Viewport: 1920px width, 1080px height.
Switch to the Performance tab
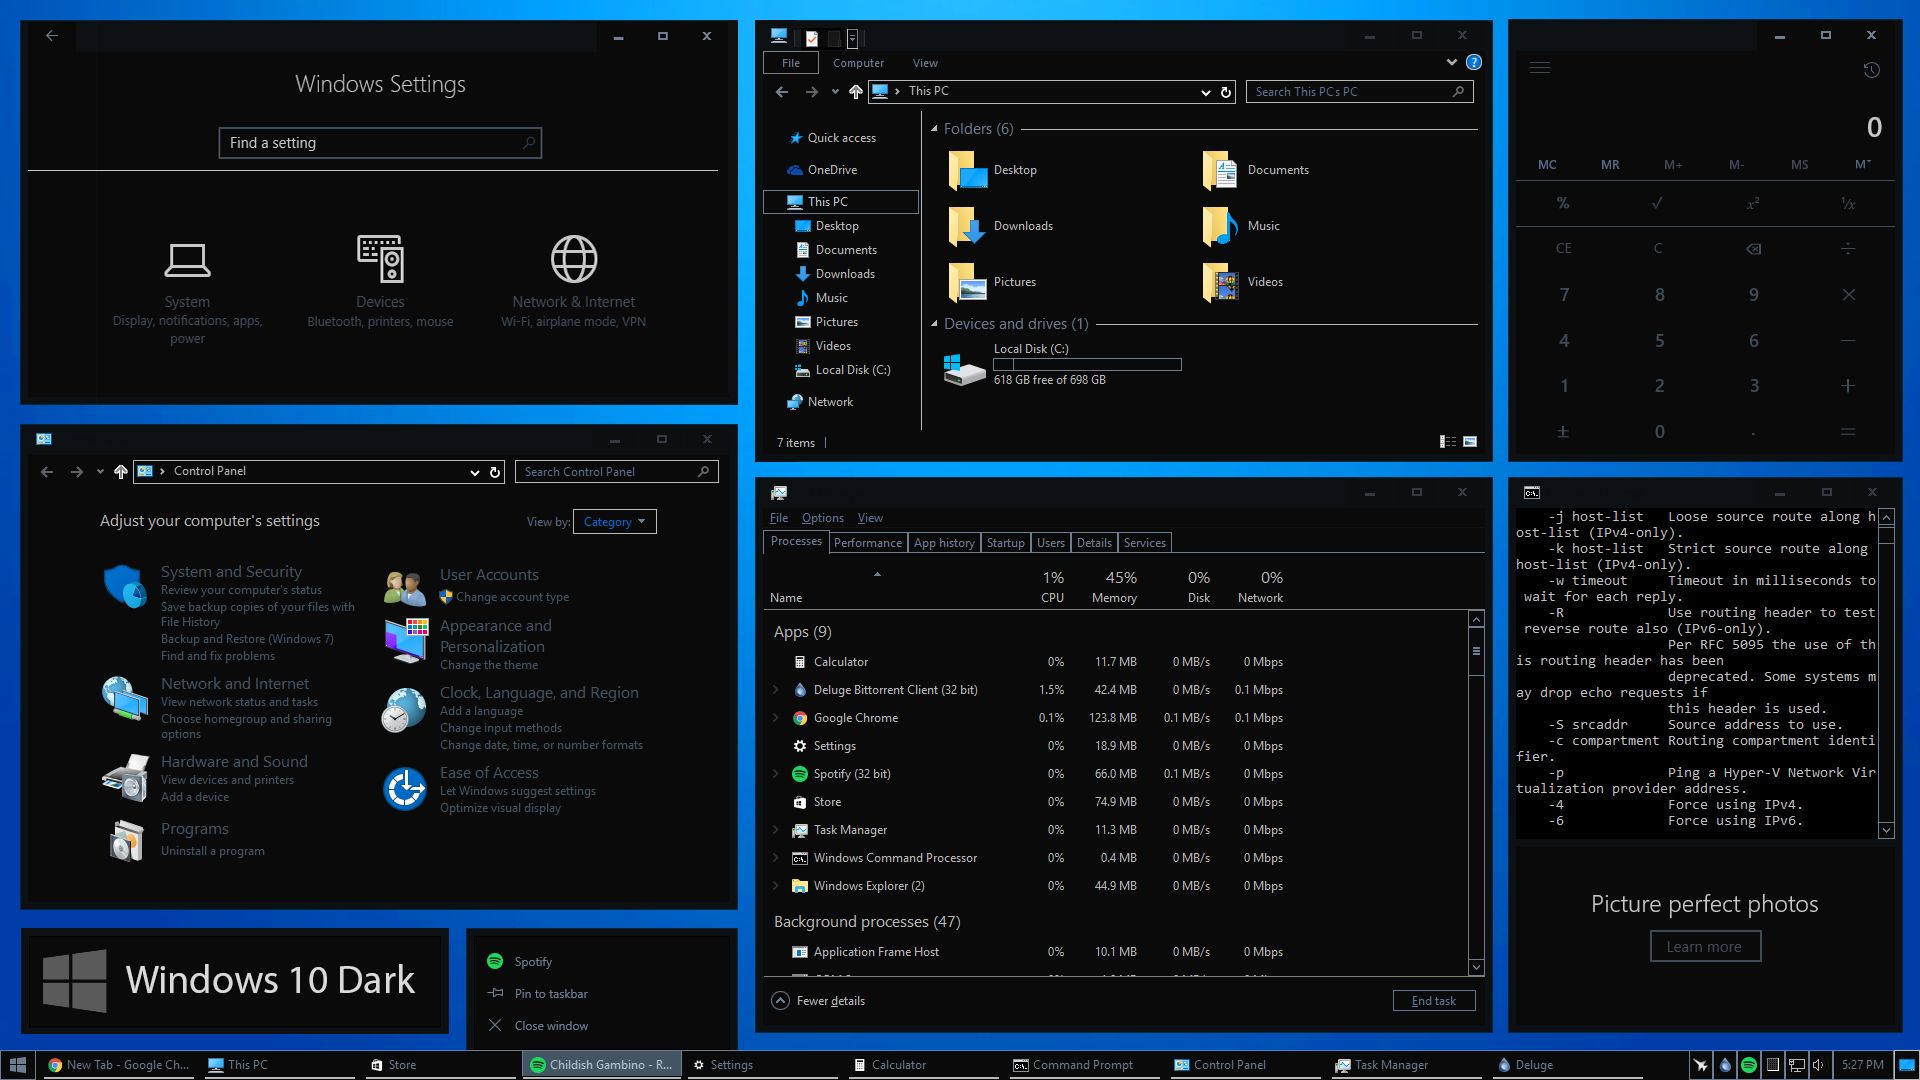867,543
